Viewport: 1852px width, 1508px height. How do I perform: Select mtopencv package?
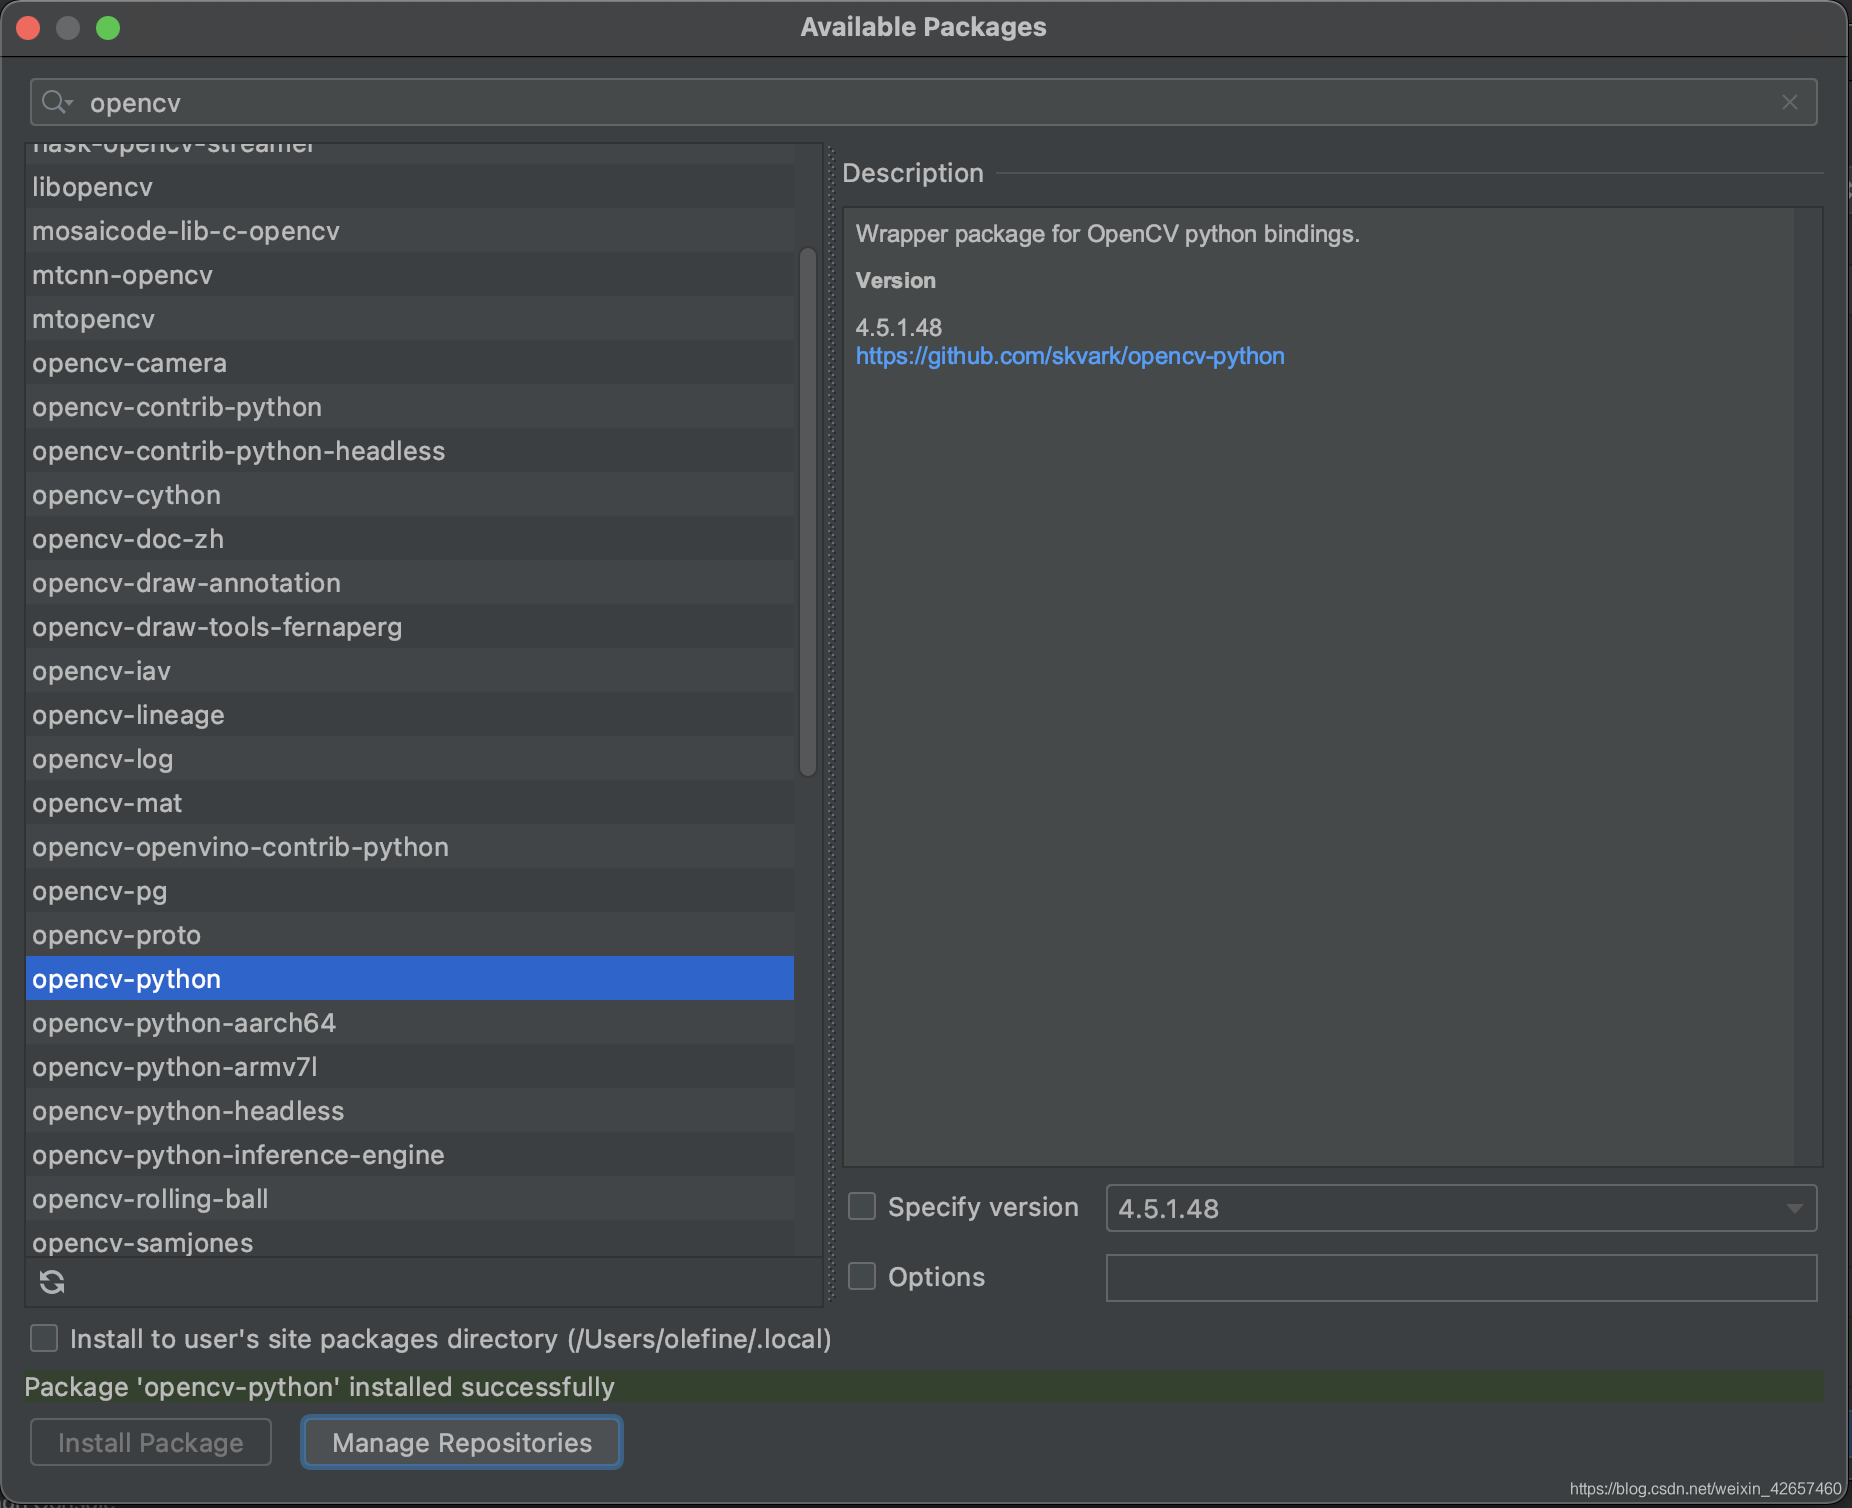tap(410, 319)
